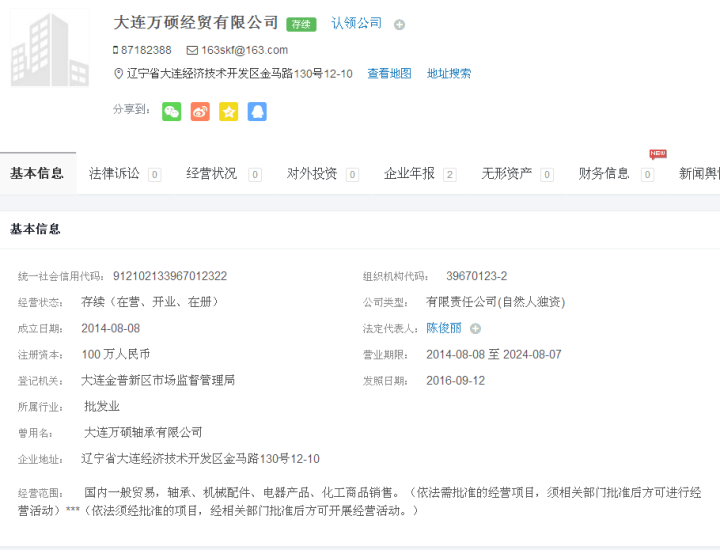Share to QZone via yellow star icon

(x=229, y=112)
